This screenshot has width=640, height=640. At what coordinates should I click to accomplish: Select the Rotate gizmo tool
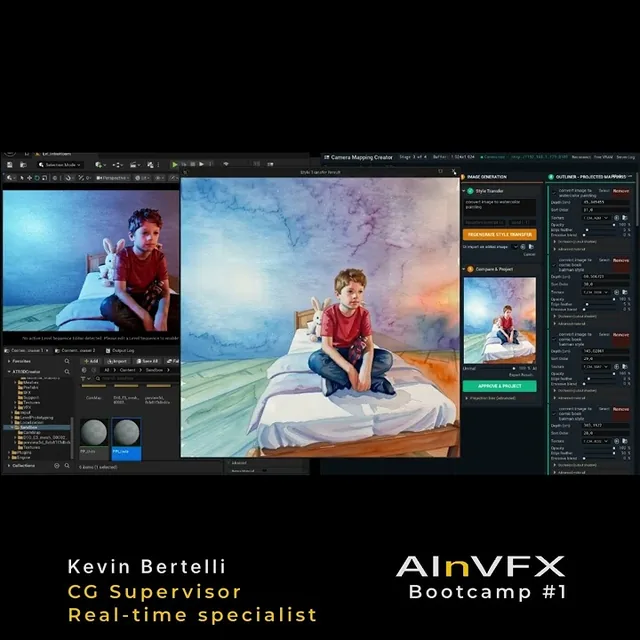pos(37,178)
